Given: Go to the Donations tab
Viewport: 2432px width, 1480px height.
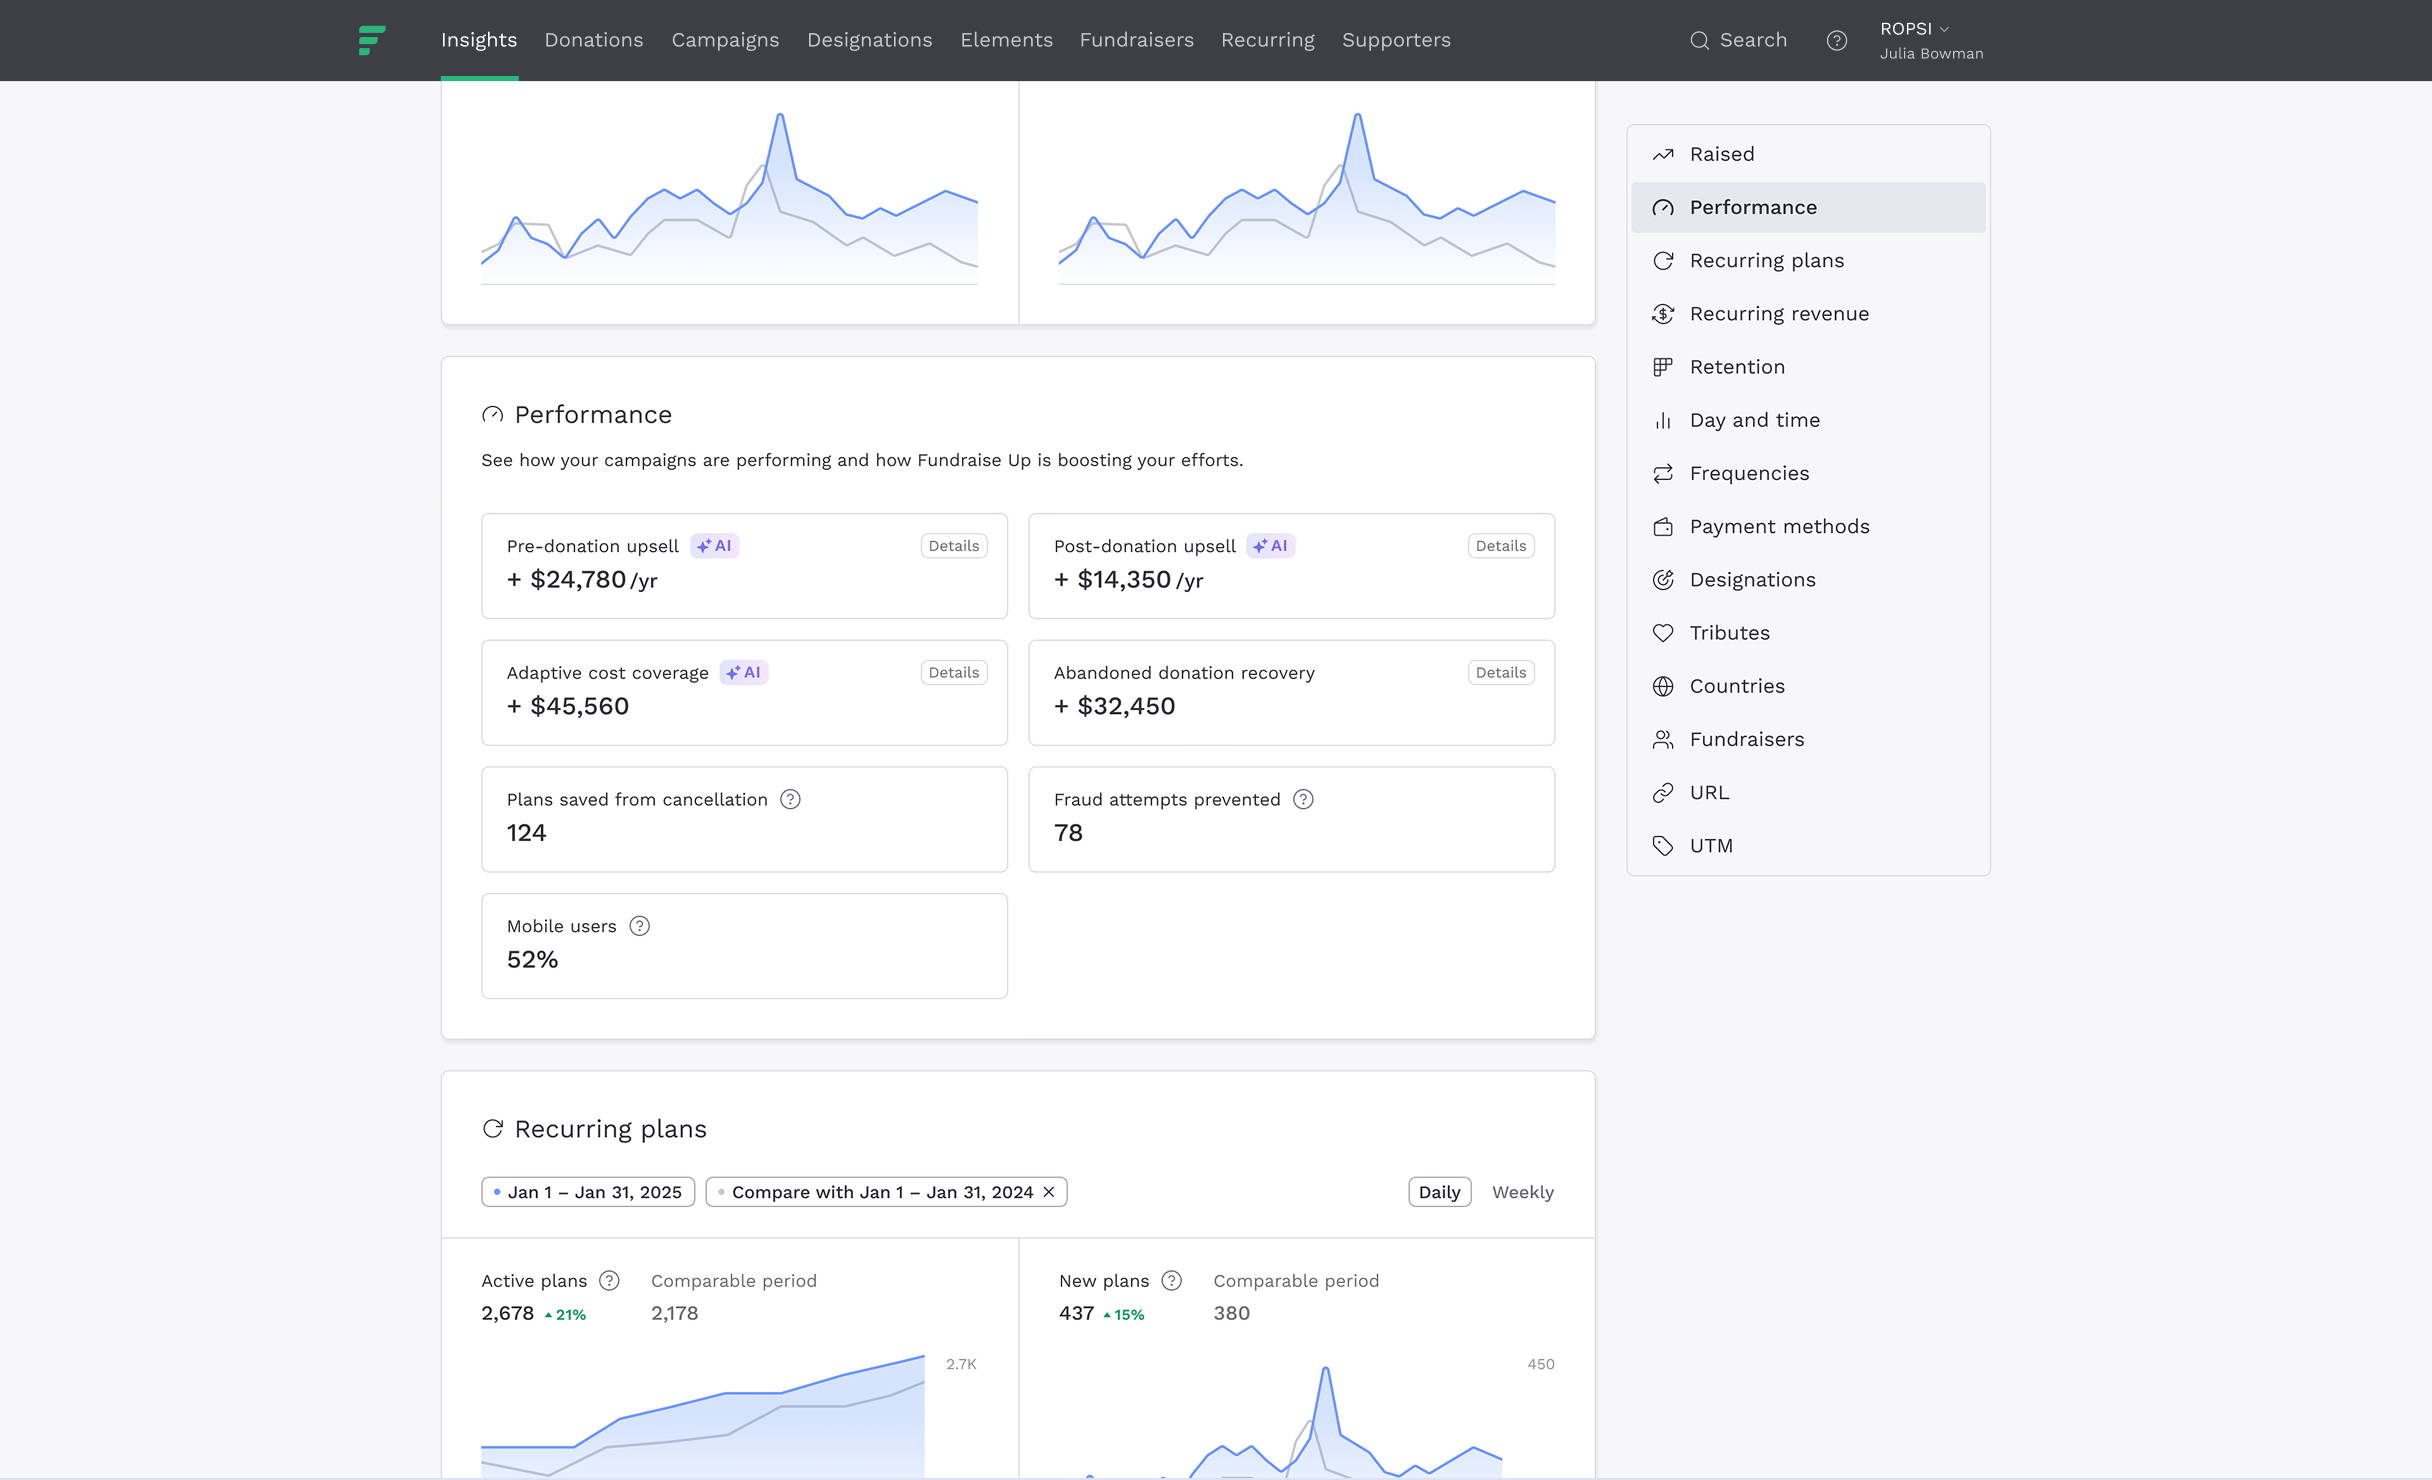Looking at the screenshot, I should point(593,40).
